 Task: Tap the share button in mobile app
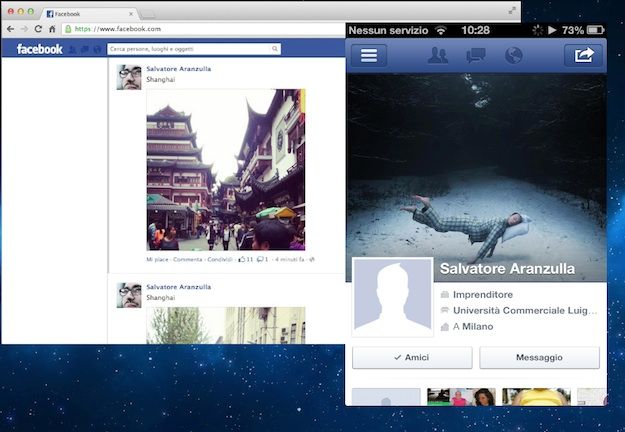584,55
